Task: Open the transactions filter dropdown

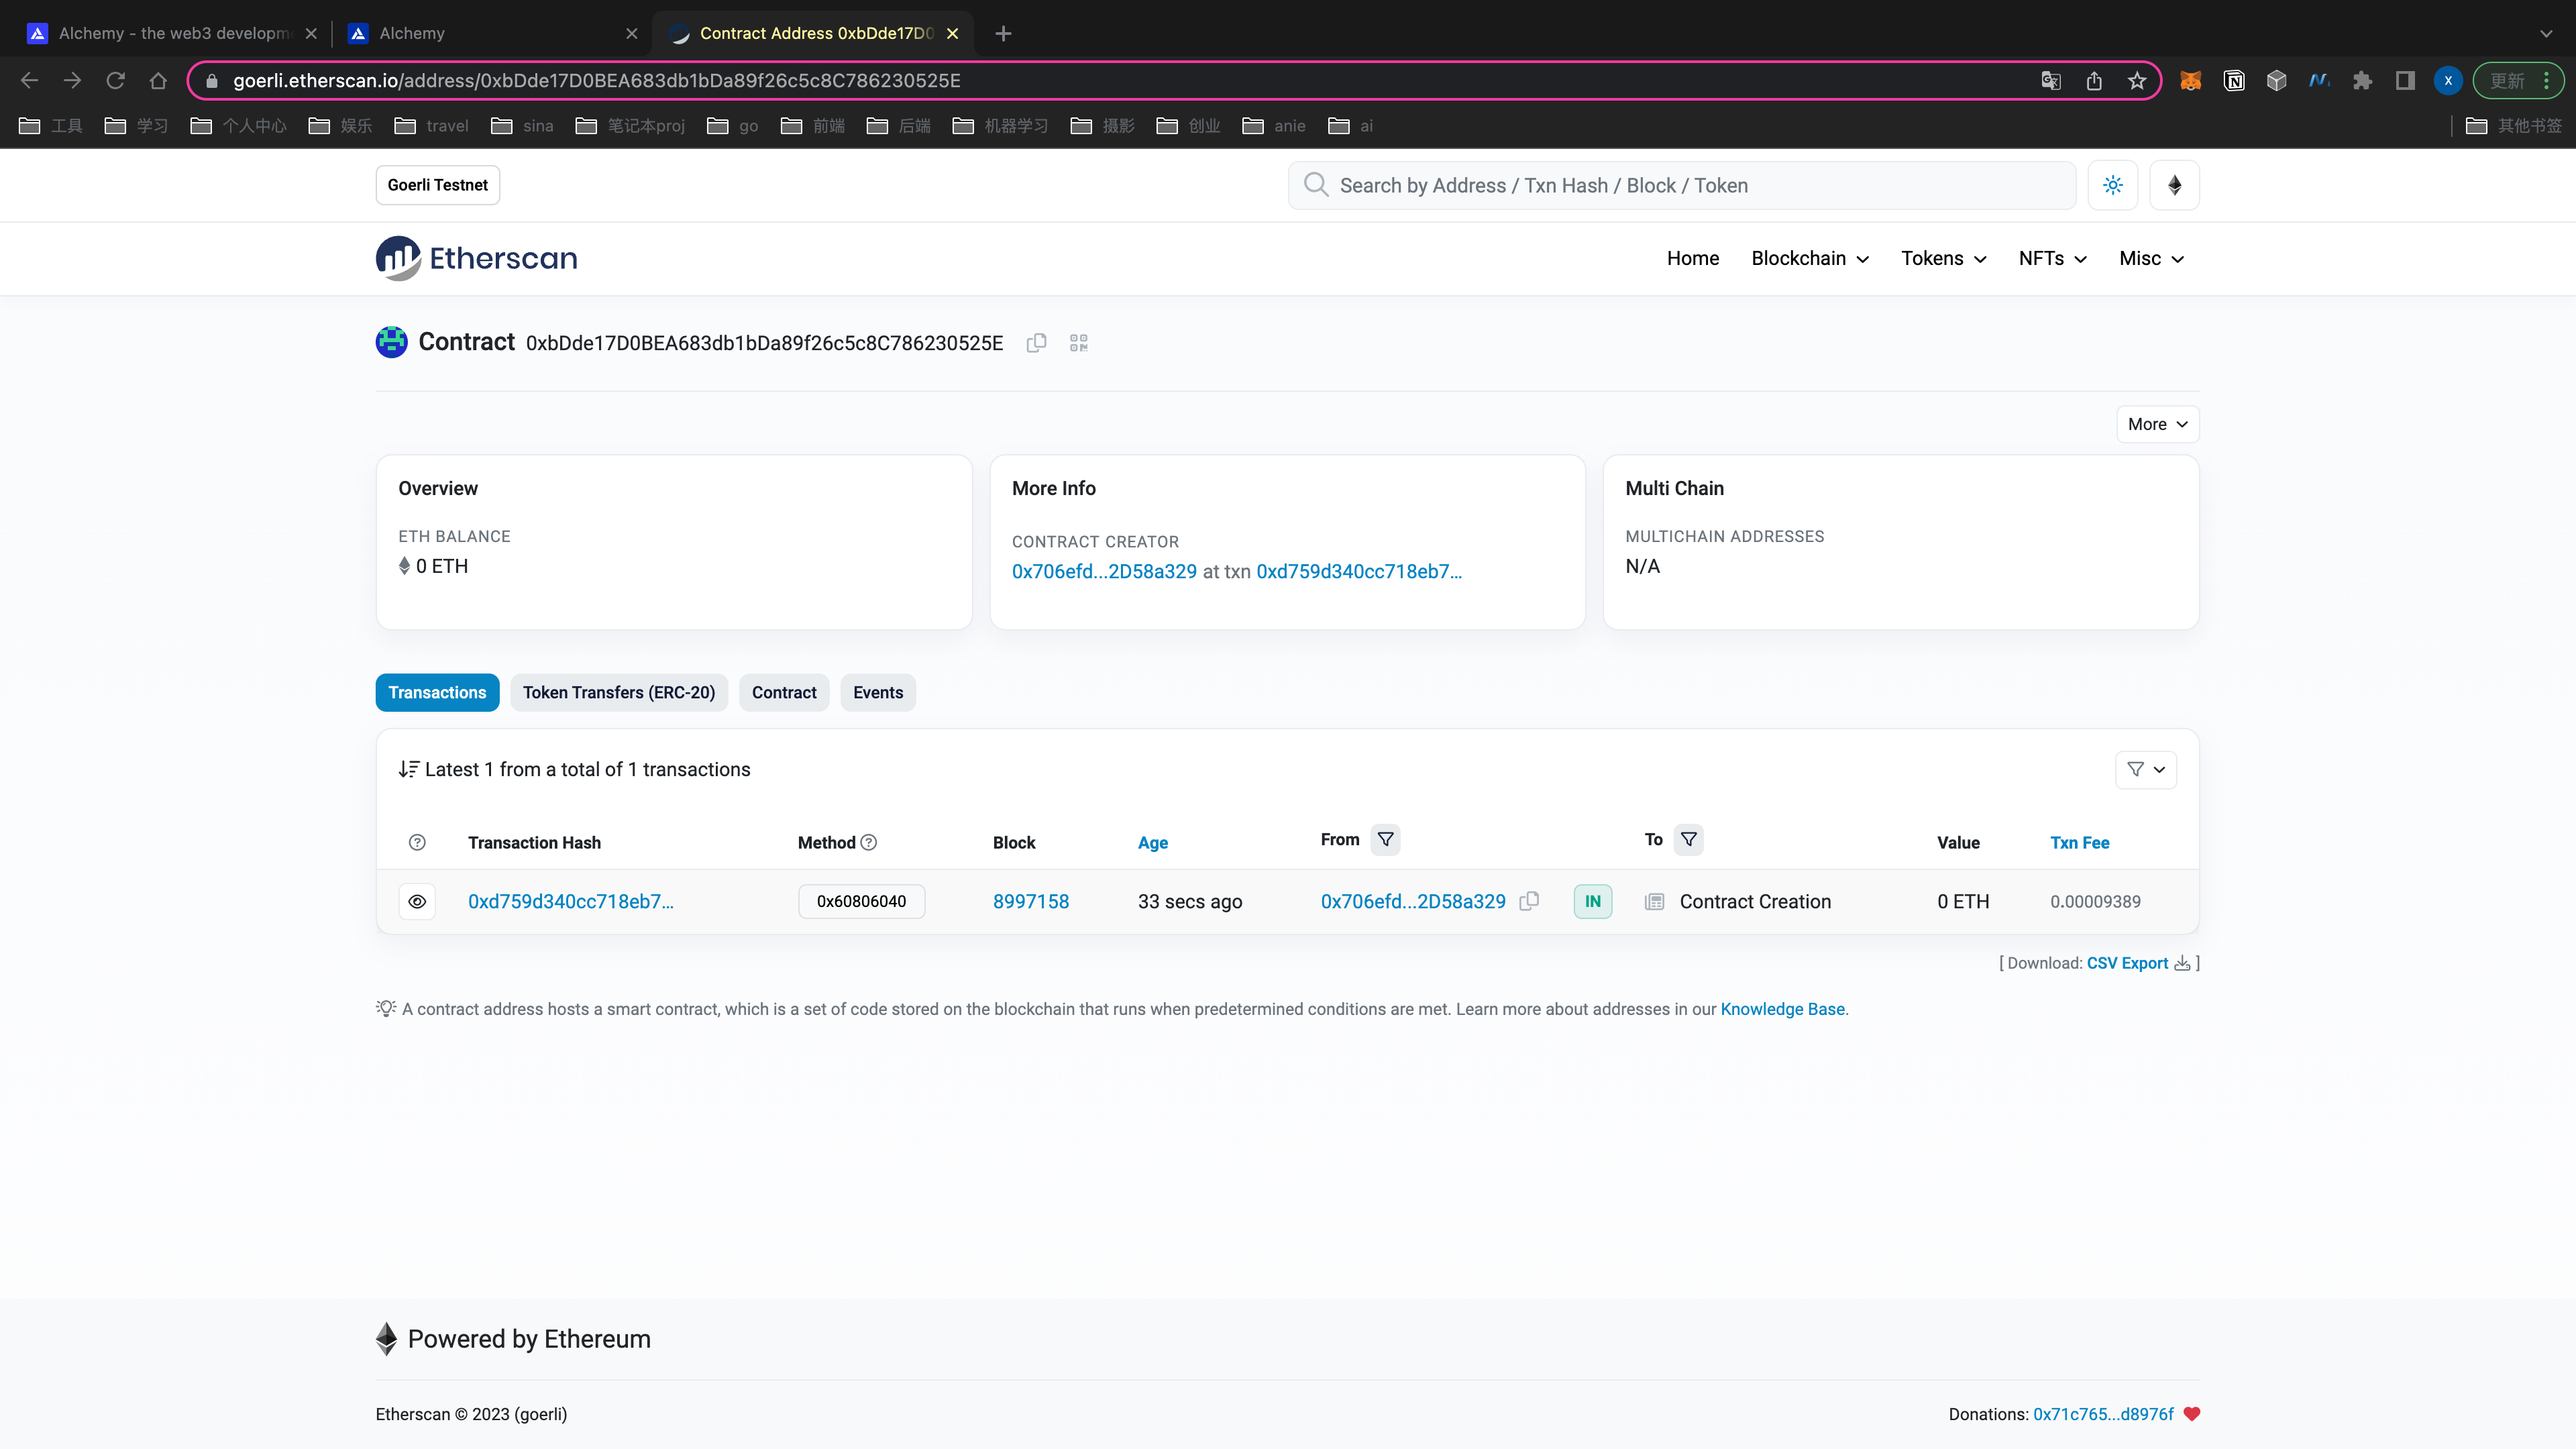Action: point(2145,769)
